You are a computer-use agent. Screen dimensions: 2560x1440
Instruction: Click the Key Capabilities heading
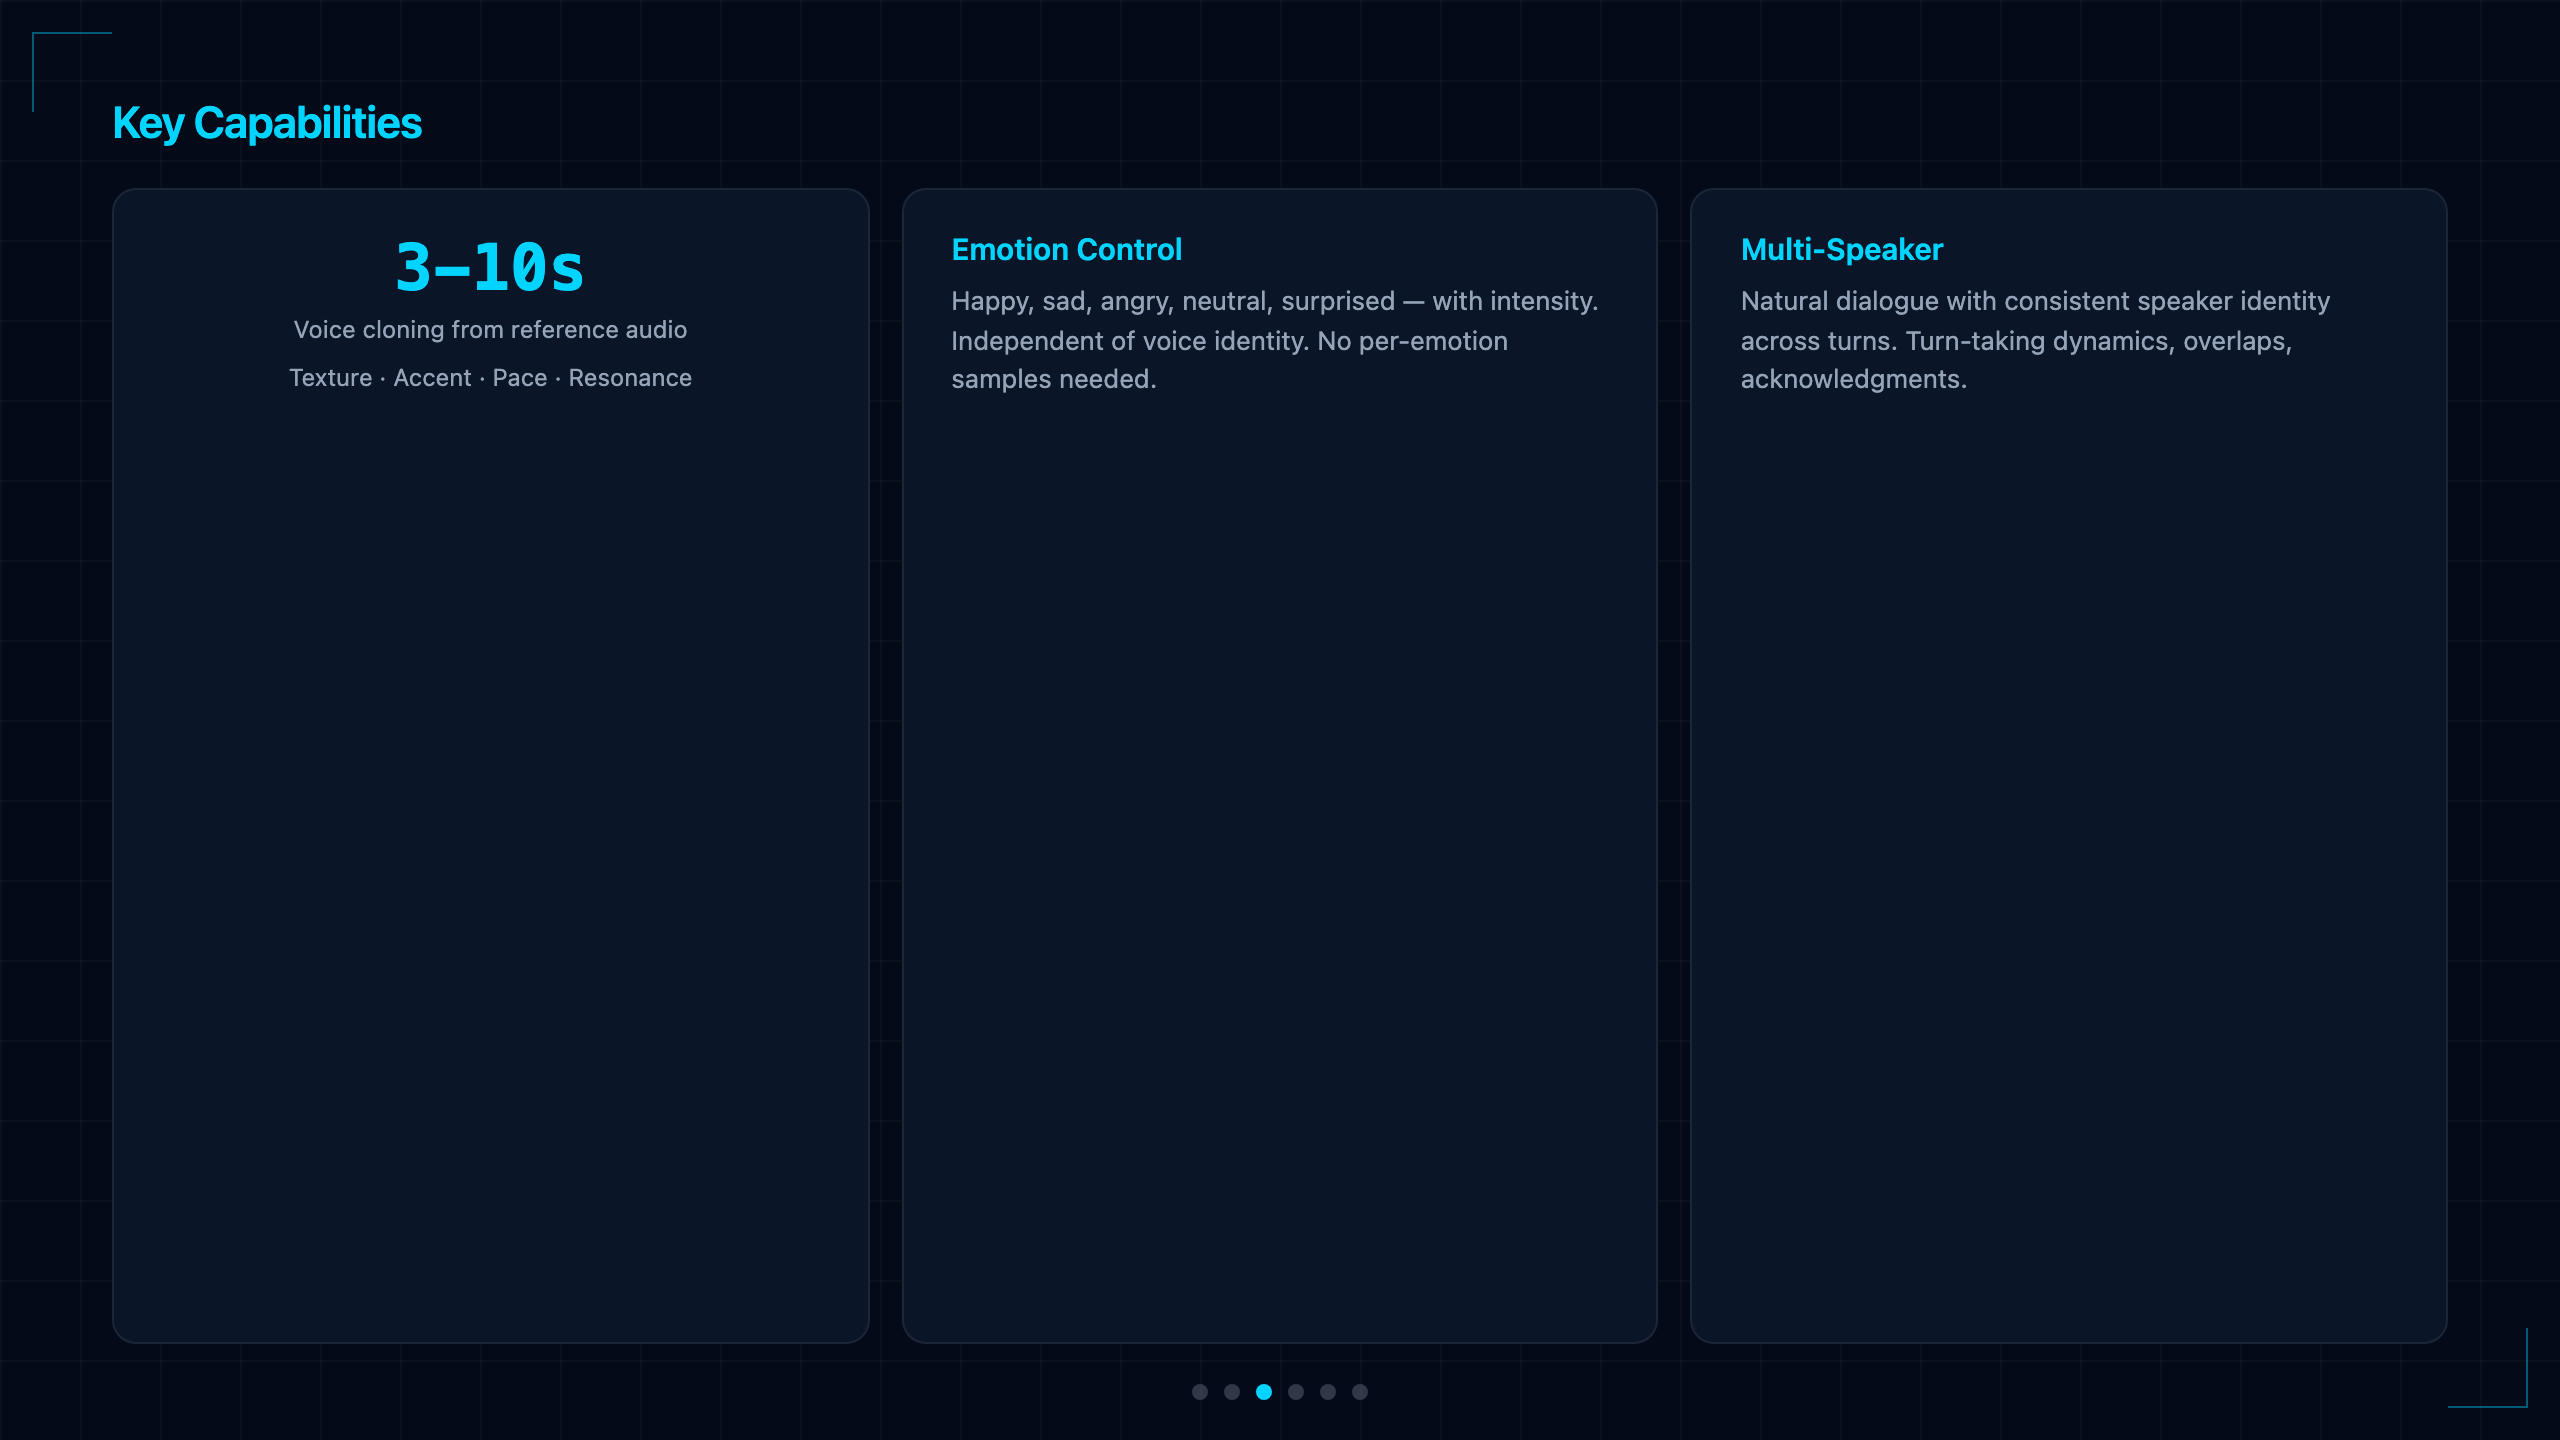coord(267,124)
